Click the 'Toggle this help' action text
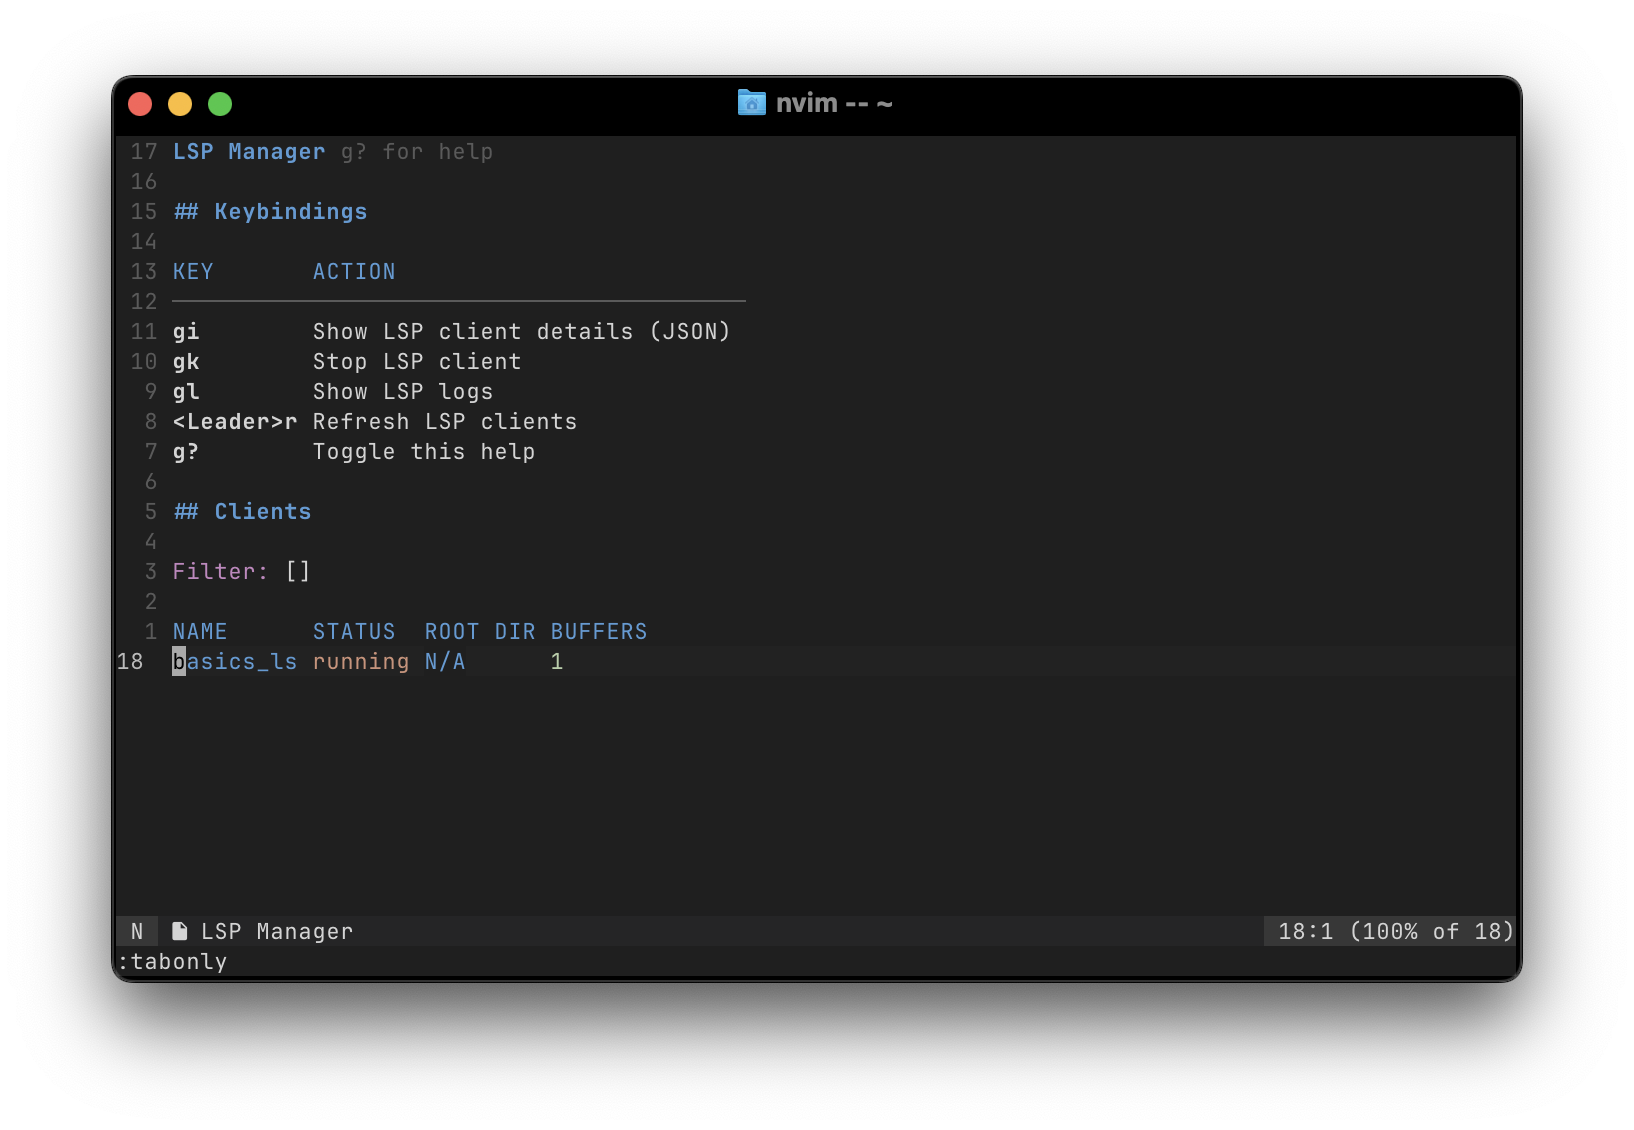Viewport: 1634px width, 1130px height. tap(424, 451)
